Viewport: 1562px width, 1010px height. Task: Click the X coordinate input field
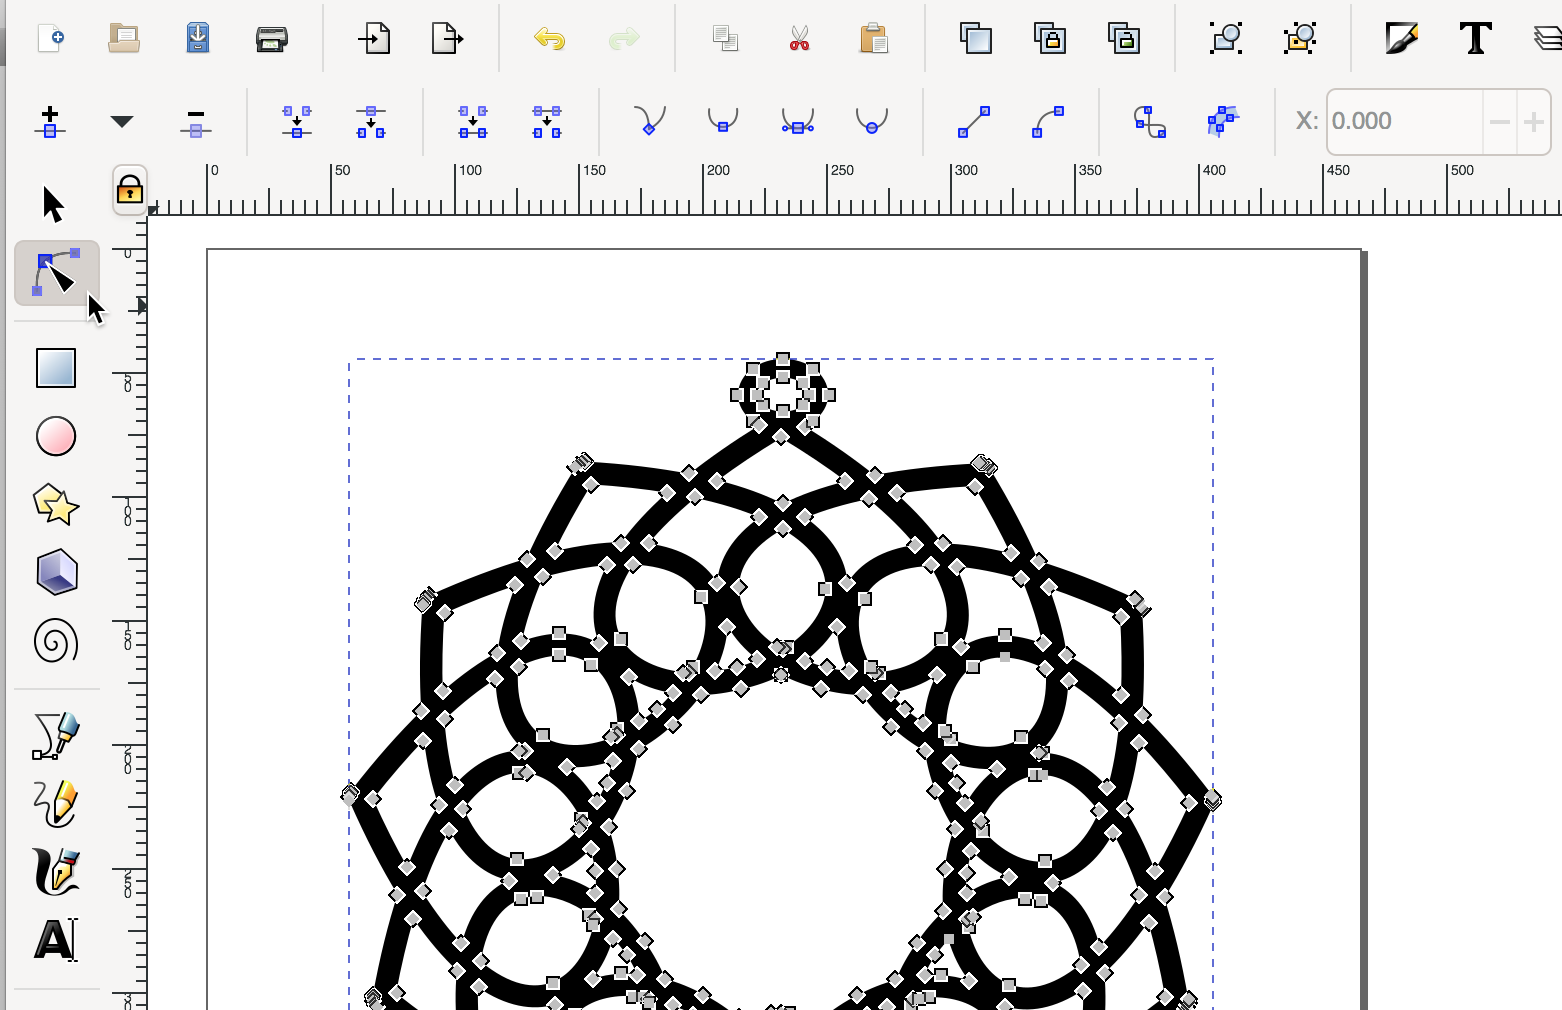click(x=1404, y=122)
